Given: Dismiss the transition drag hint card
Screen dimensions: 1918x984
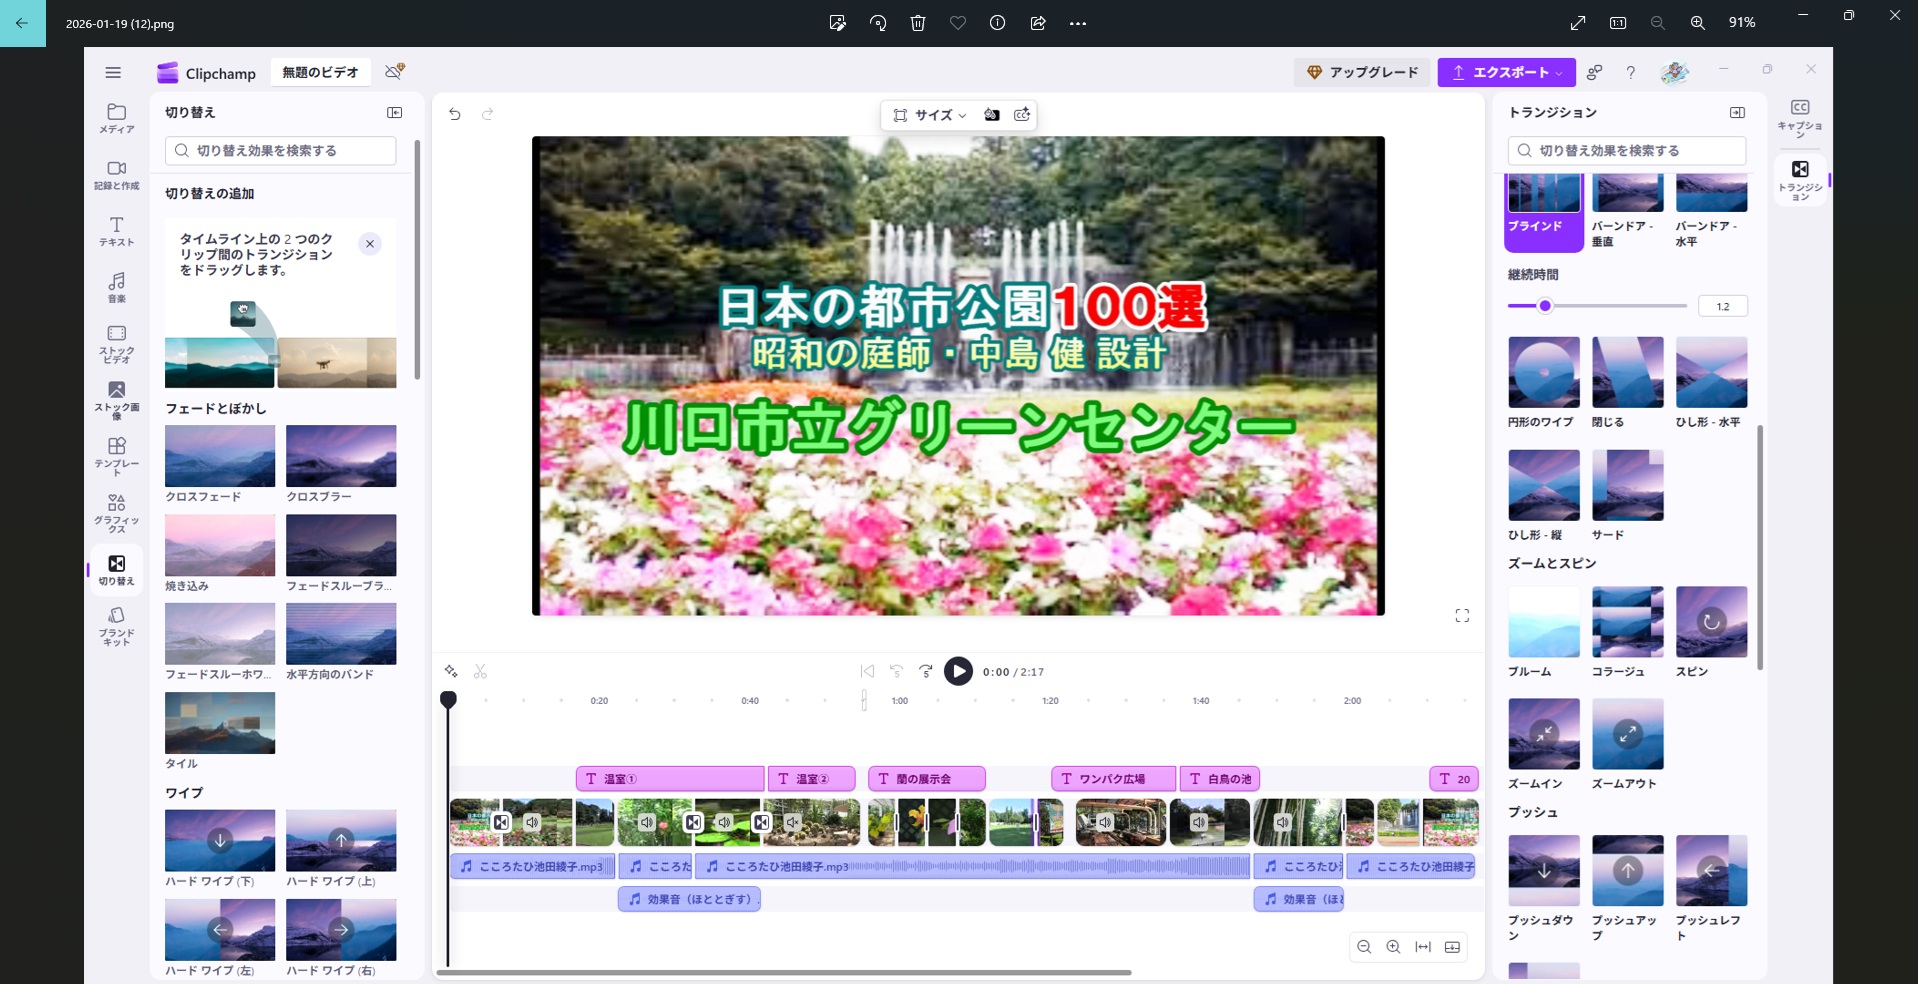Looking at the screenshot, I should point(370,244).
